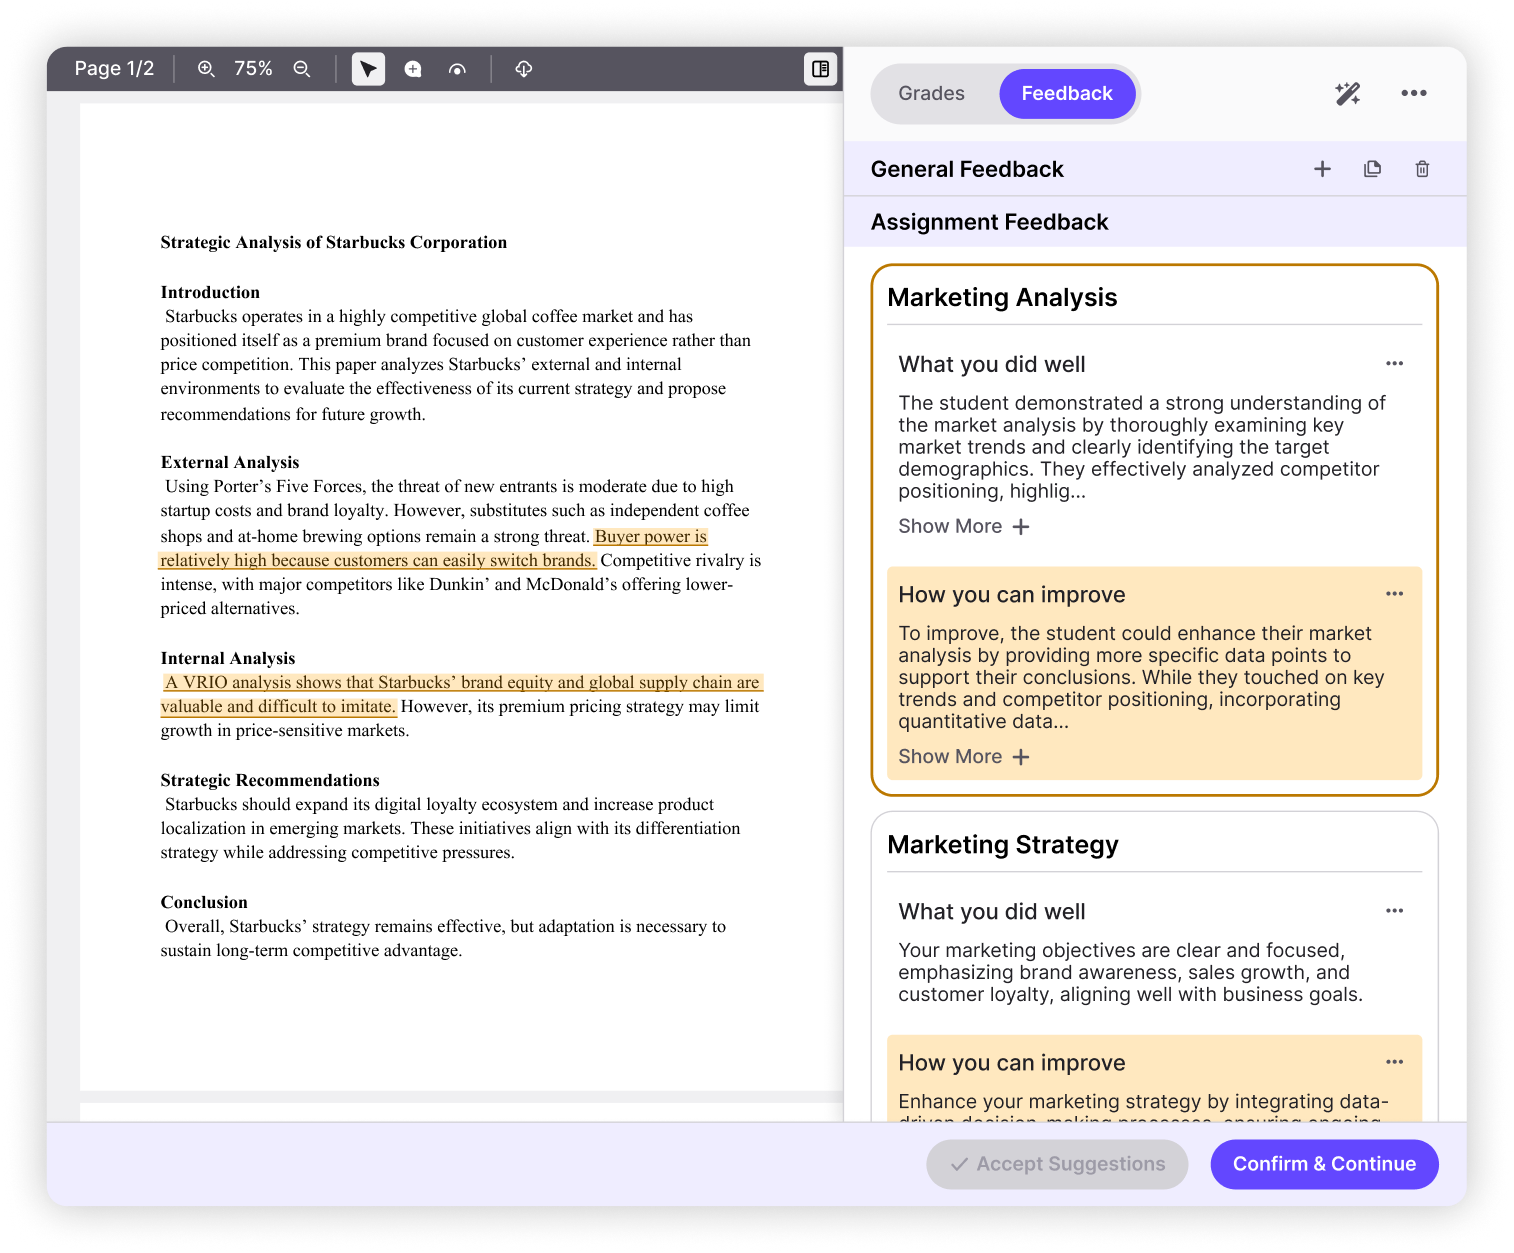
Task: Click the 'Conclusion' heading in document
Action: coord(204,902)
